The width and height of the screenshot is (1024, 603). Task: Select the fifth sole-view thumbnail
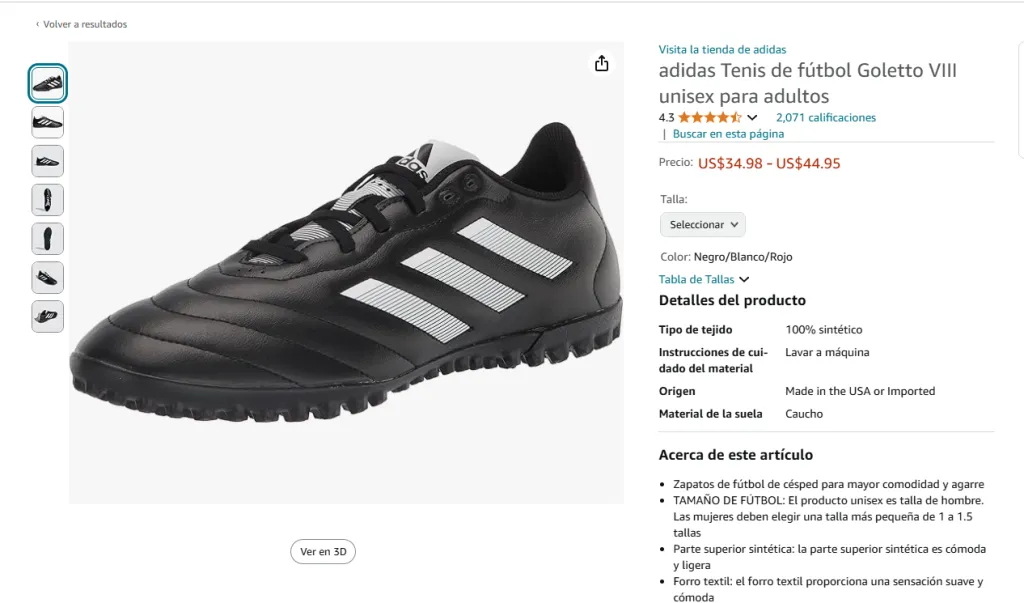pos(47,239)
